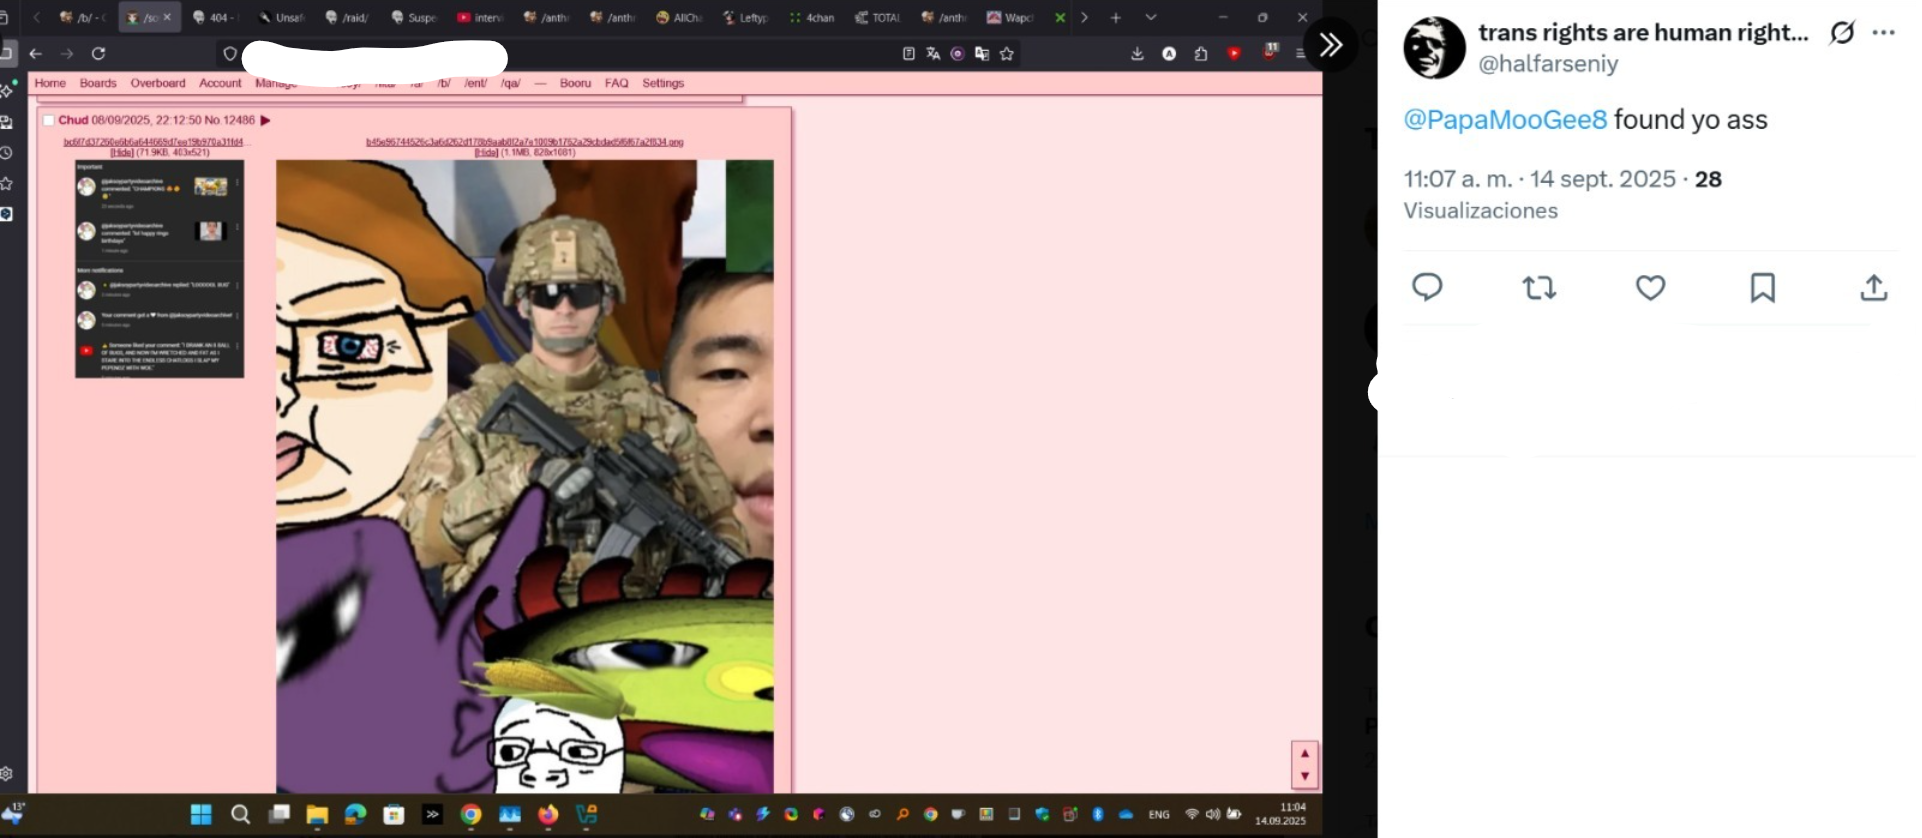Click the @PapaMooGee8 mention link
Image resolution: width=1922 pixels, height=838 pixels.
pyautogui.click(x=1505, y=120)
